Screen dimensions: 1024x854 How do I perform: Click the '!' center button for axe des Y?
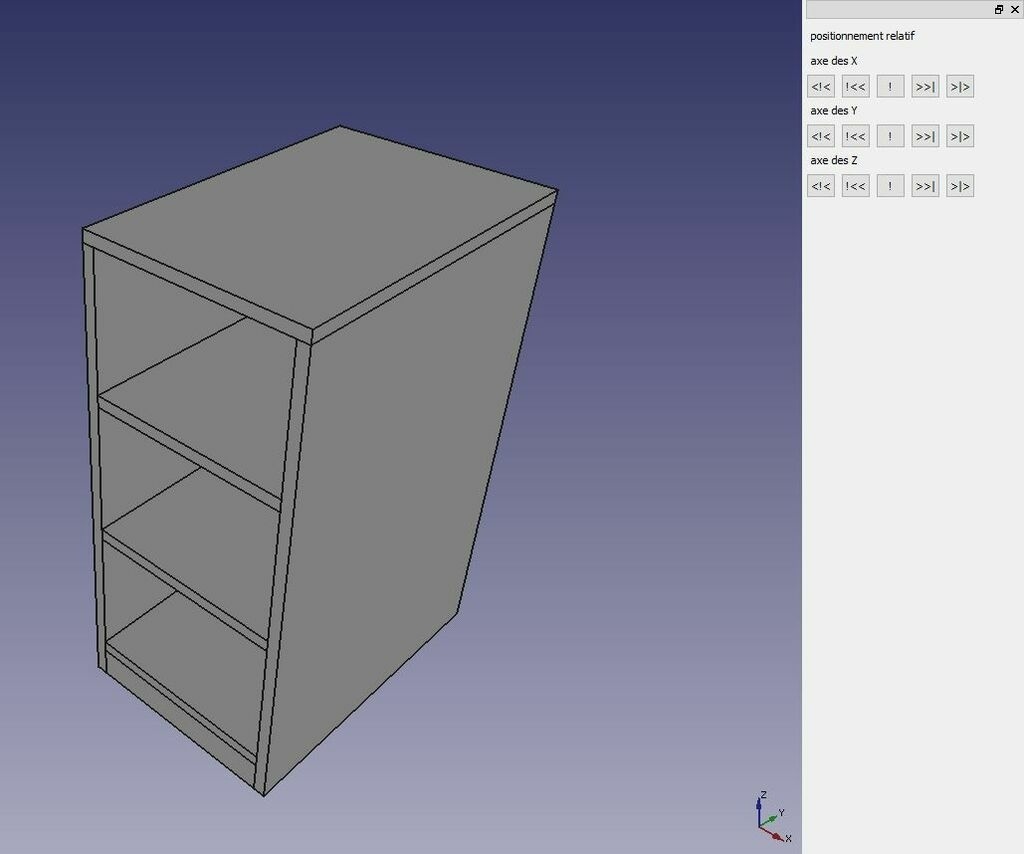click(x=890, y=136)
